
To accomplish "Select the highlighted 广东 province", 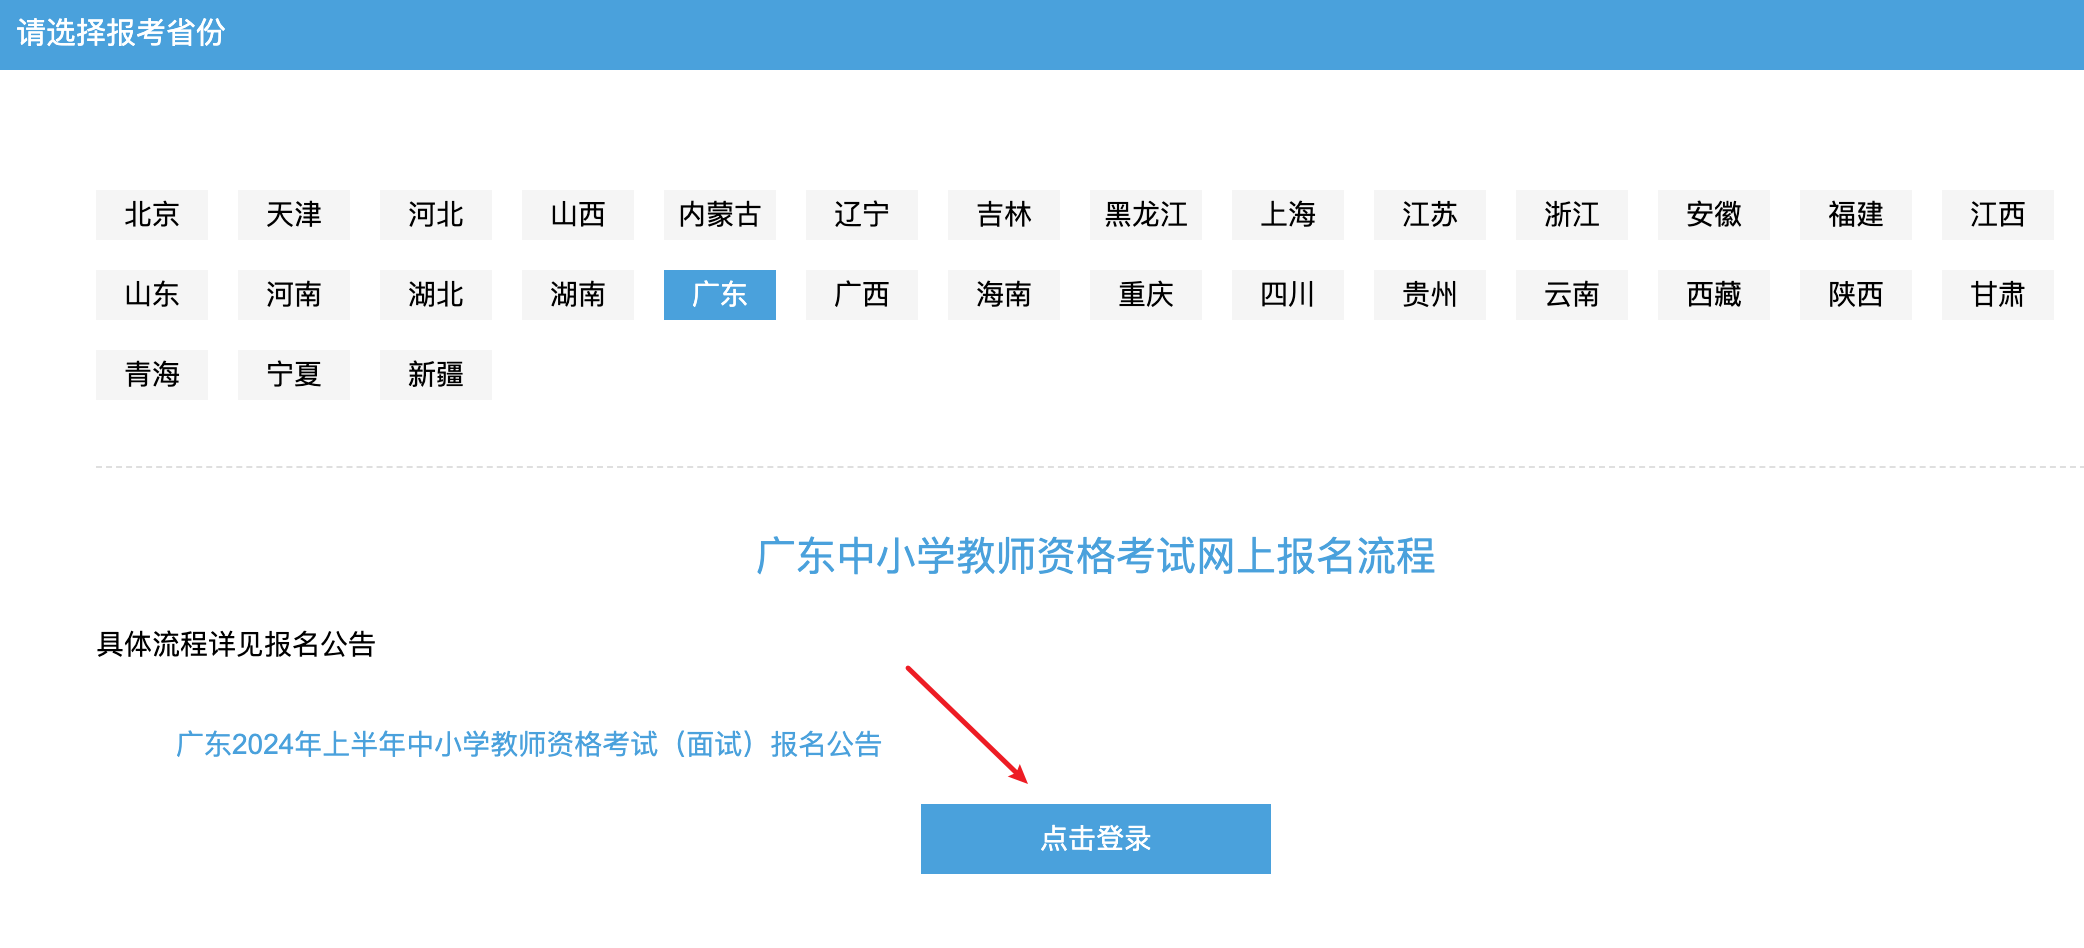I will point(720,295).
